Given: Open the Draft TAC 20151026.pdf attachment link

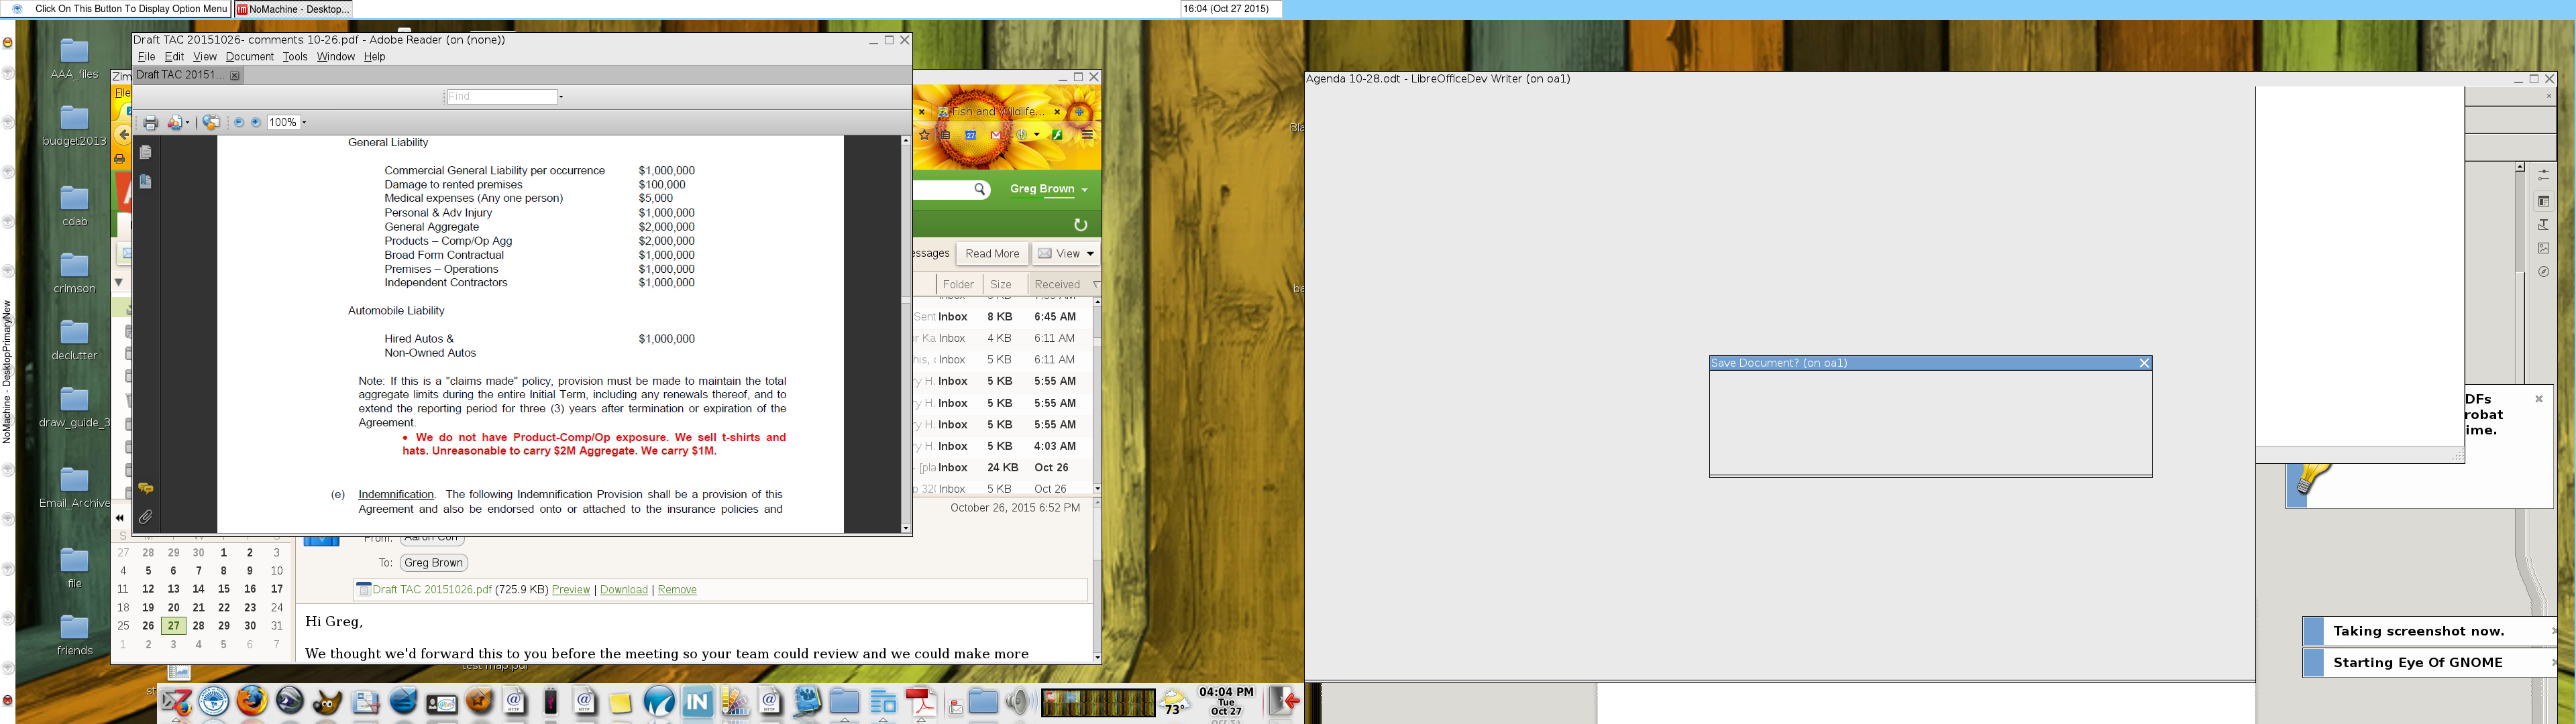Looking at the screenshot, I should [x=432, y=590].
